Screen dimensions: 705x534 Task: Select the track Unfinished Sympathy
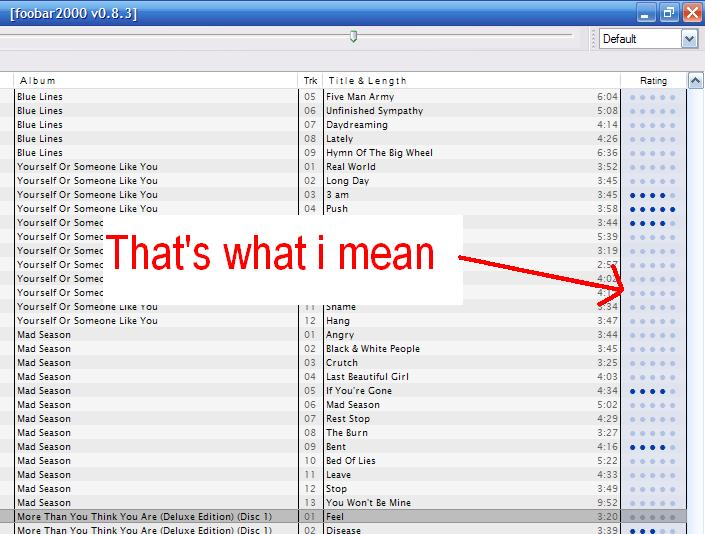click(x=375, y=111)
